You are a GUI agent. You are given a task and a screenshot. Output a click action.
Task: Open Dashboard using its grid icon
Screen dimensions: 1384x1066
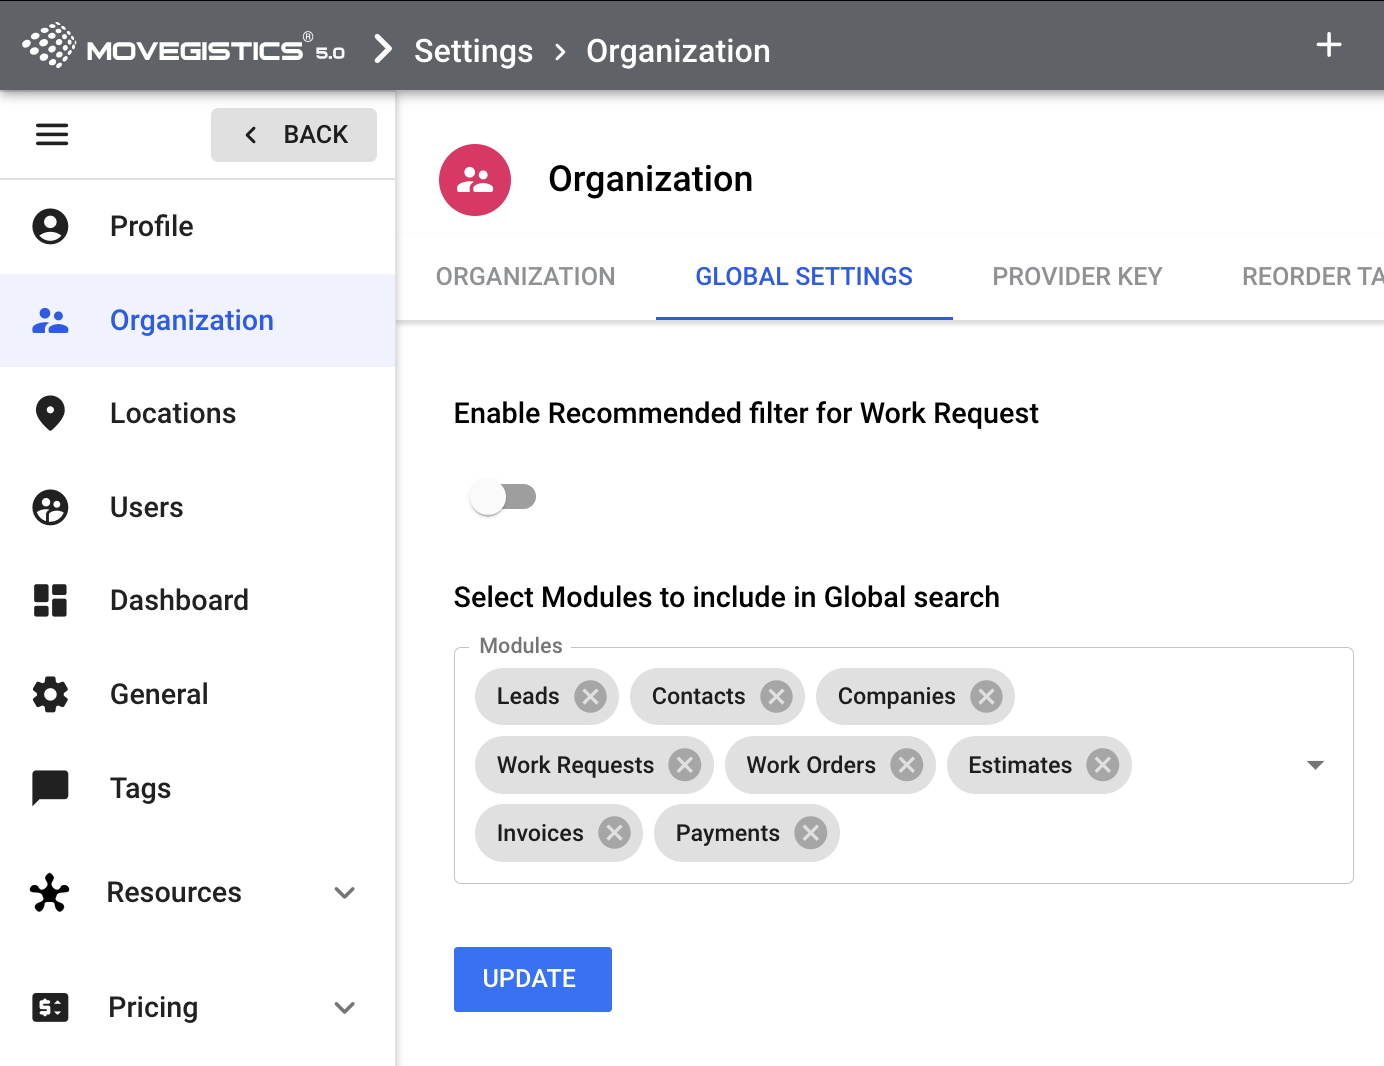(50, 600)
